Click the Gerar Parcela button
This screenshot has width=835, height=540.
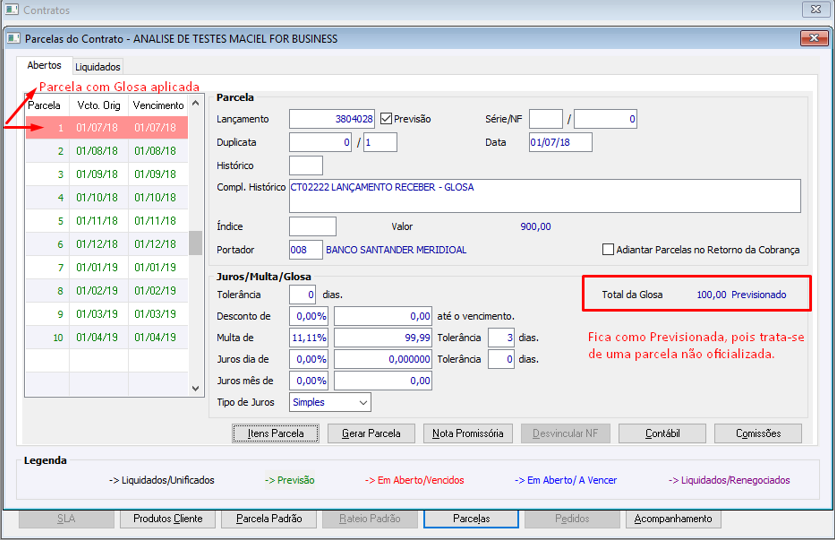tap(371, 433)
